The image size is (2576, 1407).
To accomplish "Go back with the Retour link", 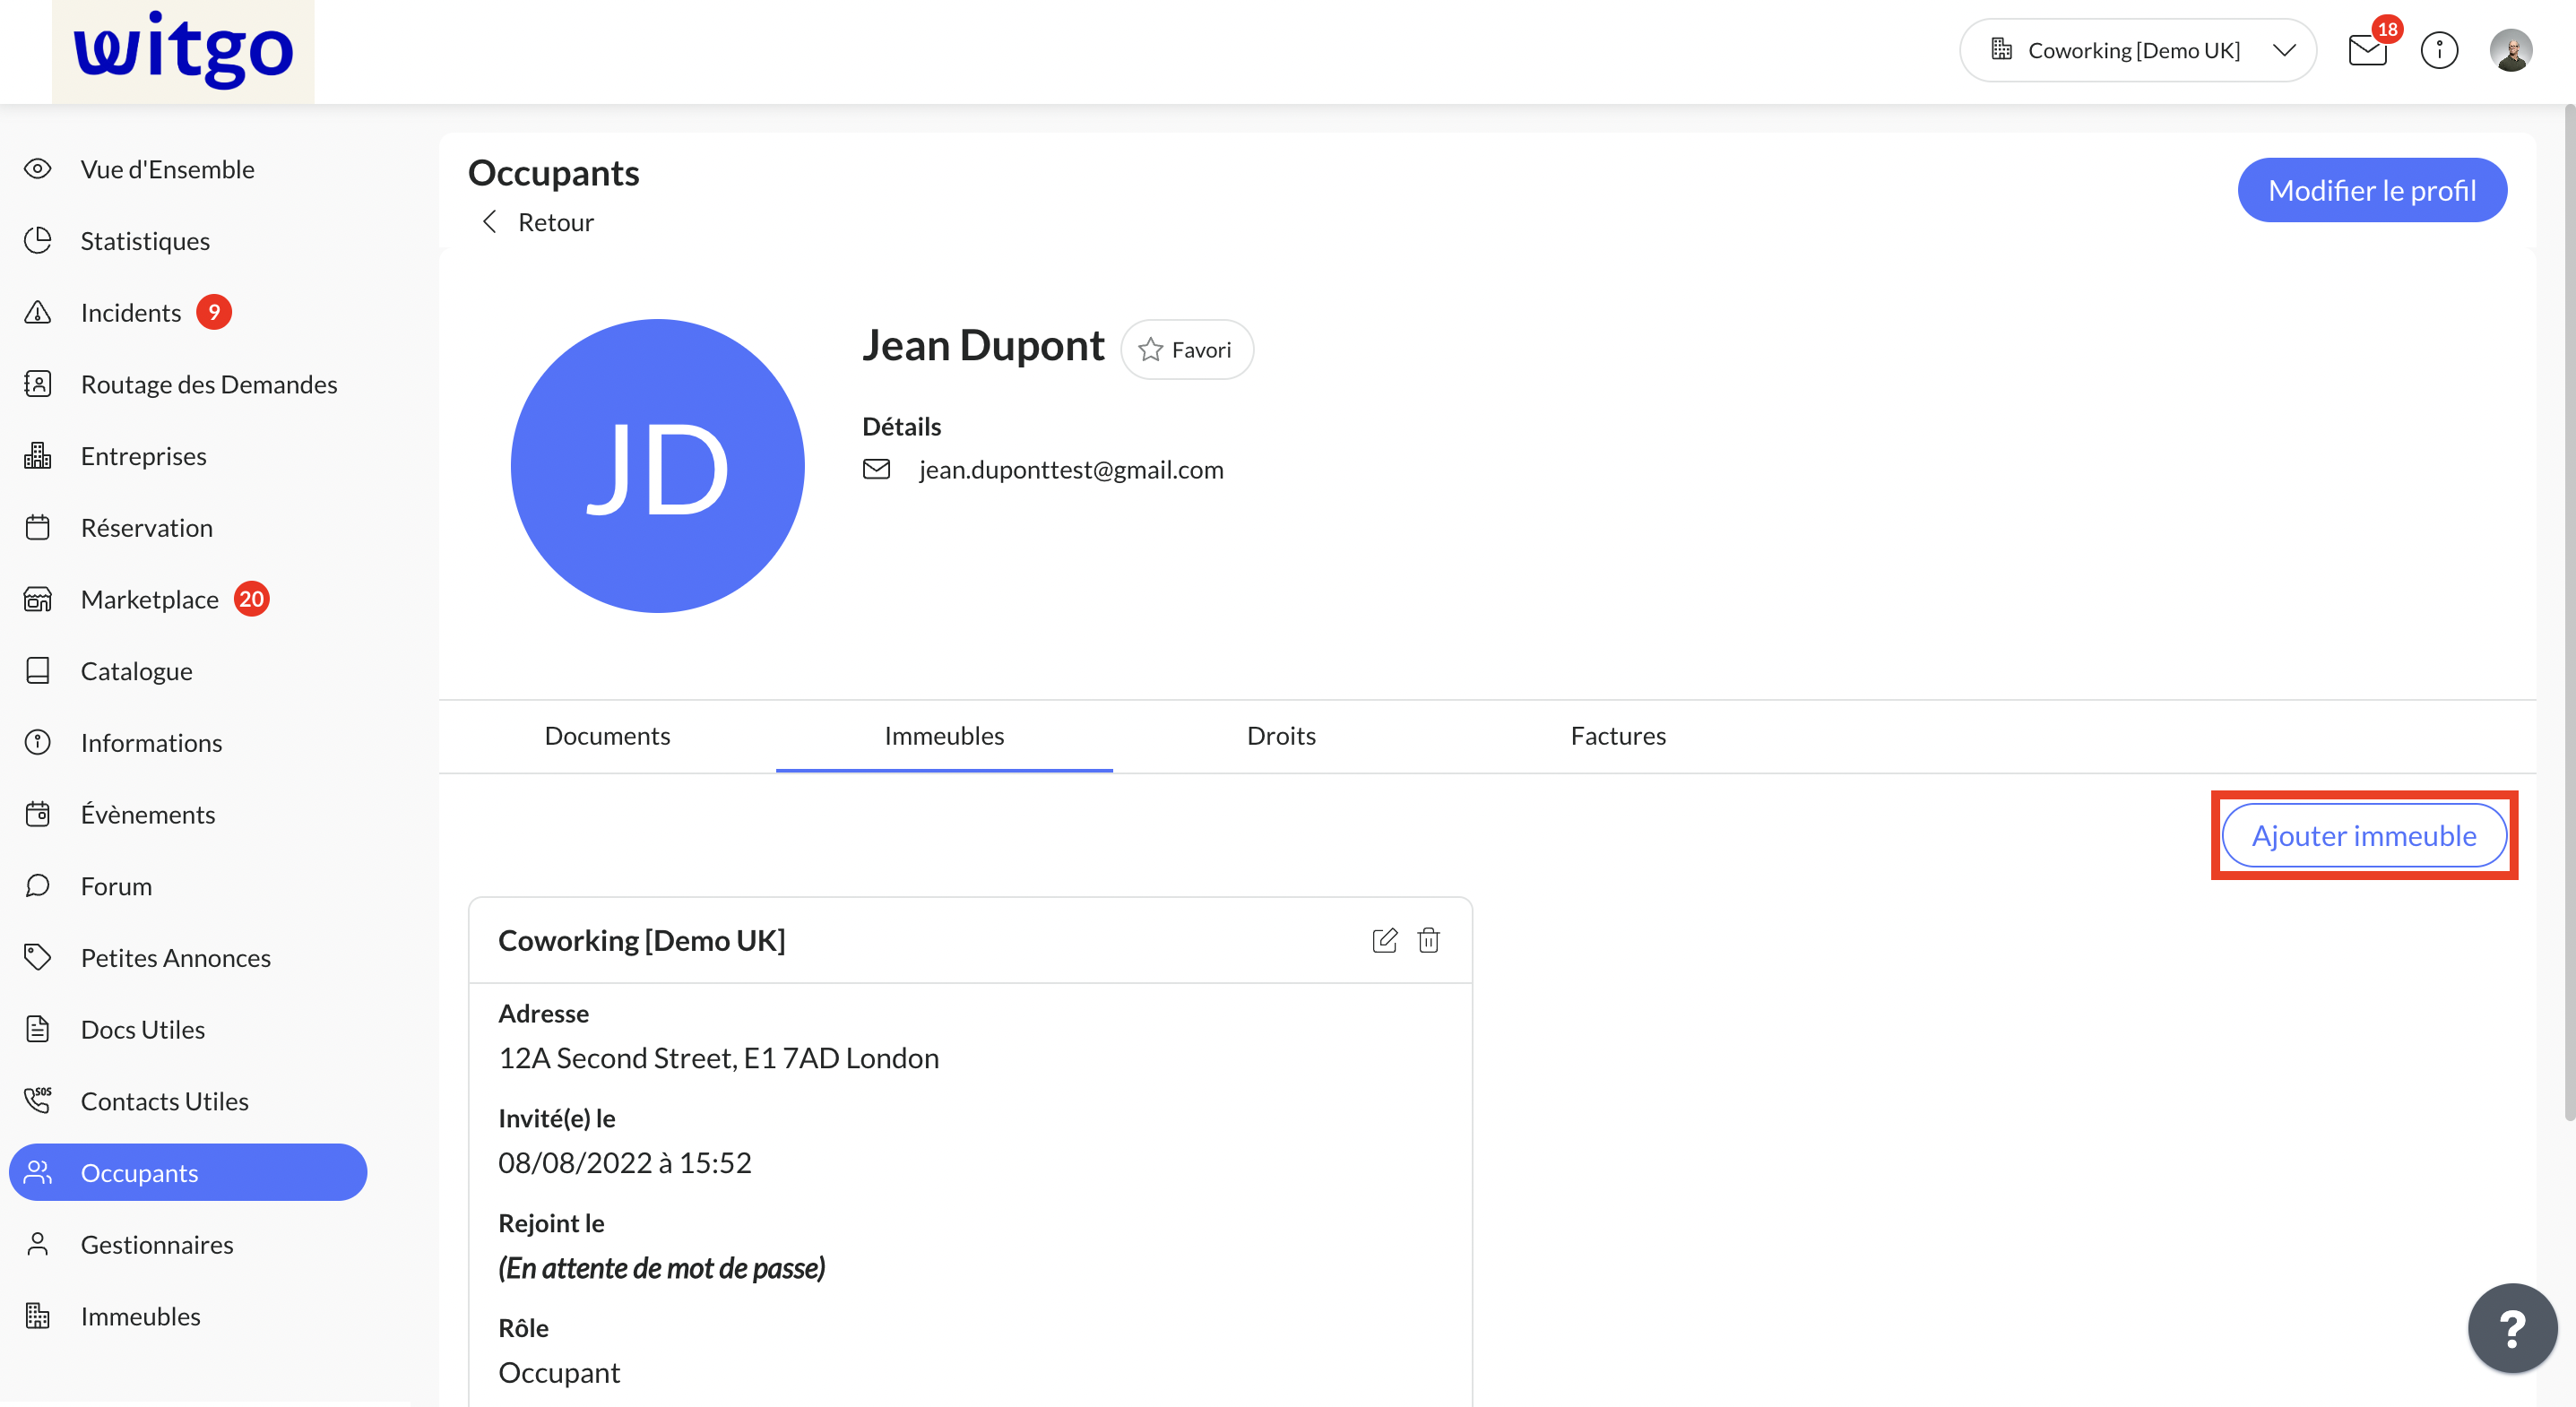I will point(537,222).
